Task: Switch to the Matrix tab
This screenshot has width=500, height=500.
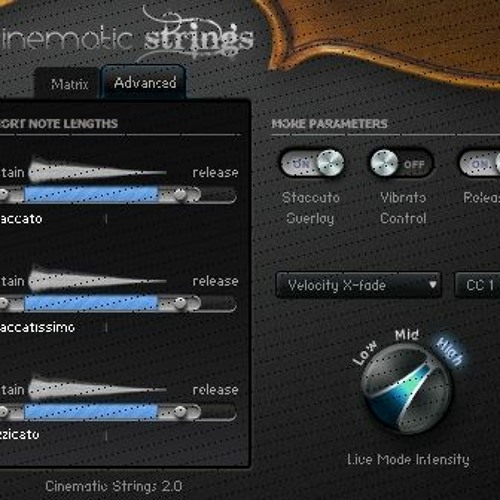Action: [69, 84]
